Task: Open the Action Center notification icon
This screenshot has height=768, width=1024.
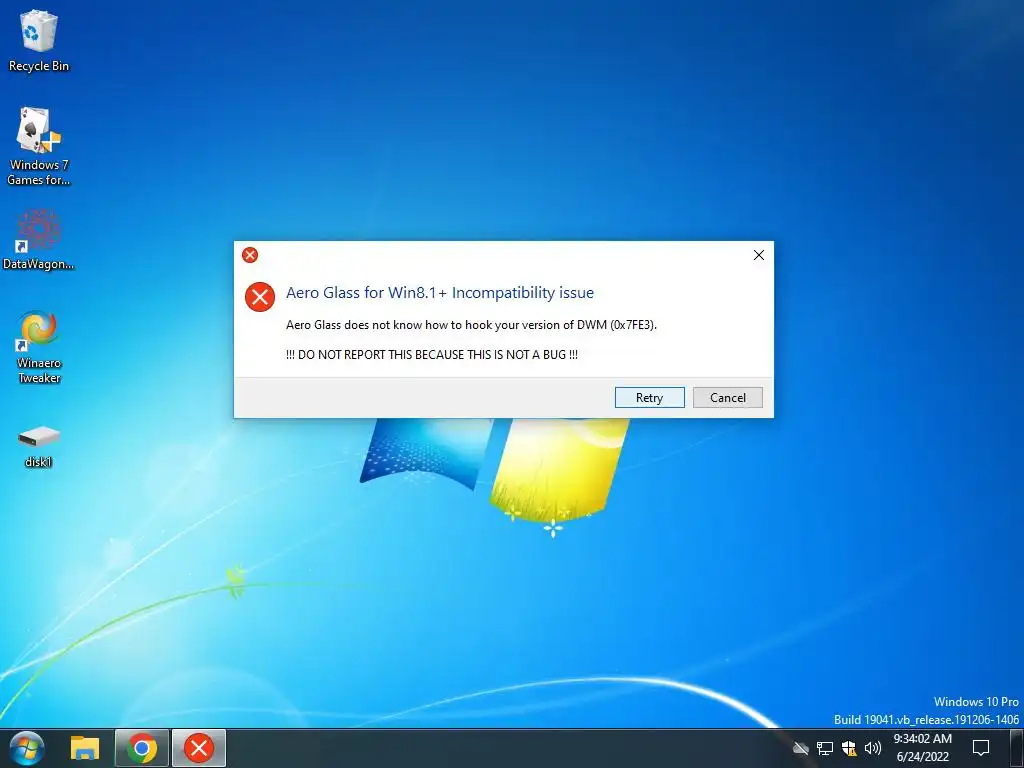Action: tap(981, 748)
